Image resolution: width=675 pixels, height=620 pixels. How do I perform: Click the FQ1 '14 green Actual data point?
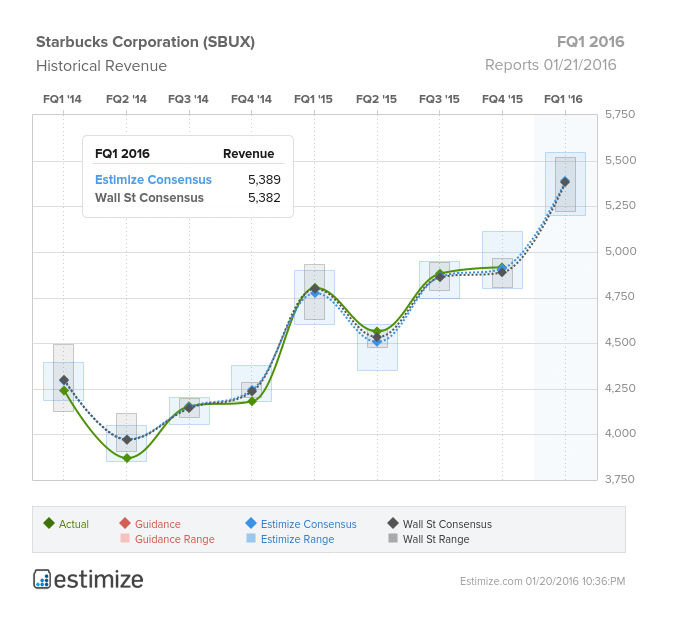pos(64,391)
